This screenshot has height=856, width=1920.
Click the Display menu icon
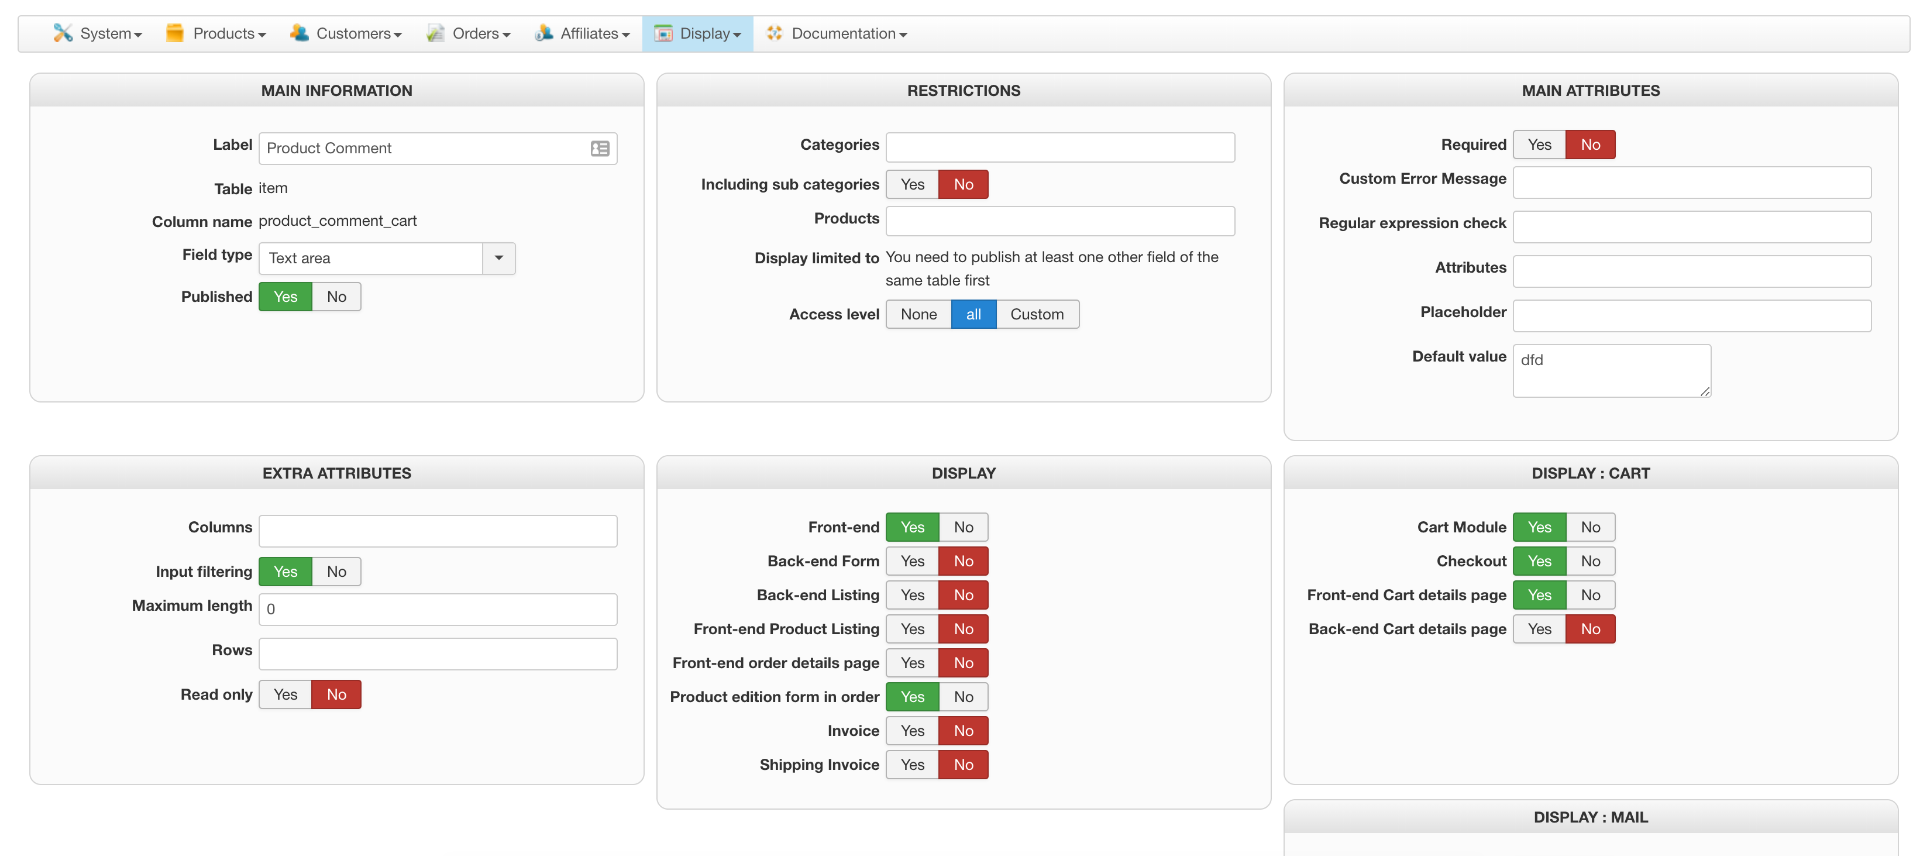664,33
